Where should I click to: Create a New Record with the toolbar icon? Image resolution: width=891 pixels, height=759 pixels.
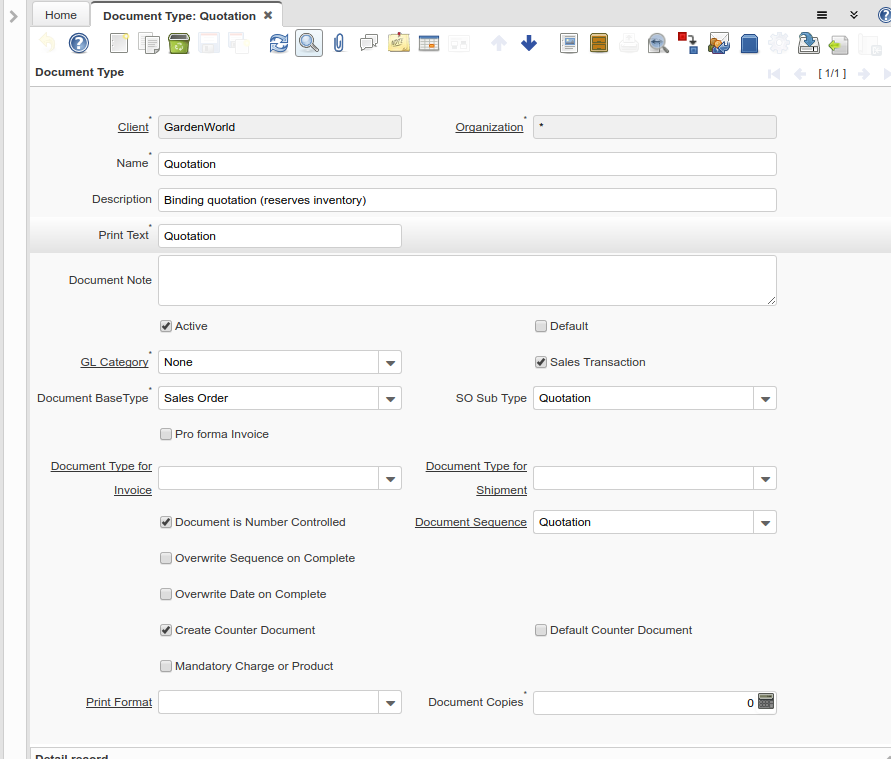click(116, 43)
